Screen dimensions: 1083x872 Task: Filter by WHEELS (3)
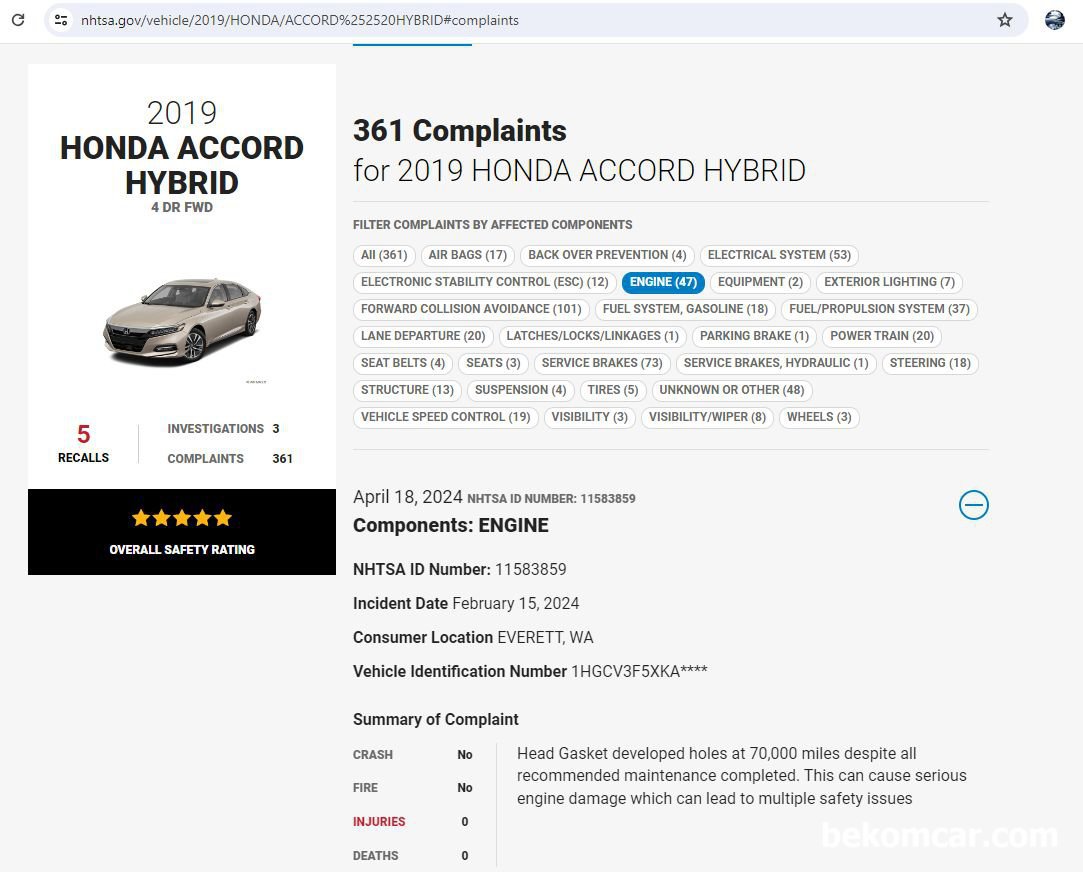click(819, 417)
